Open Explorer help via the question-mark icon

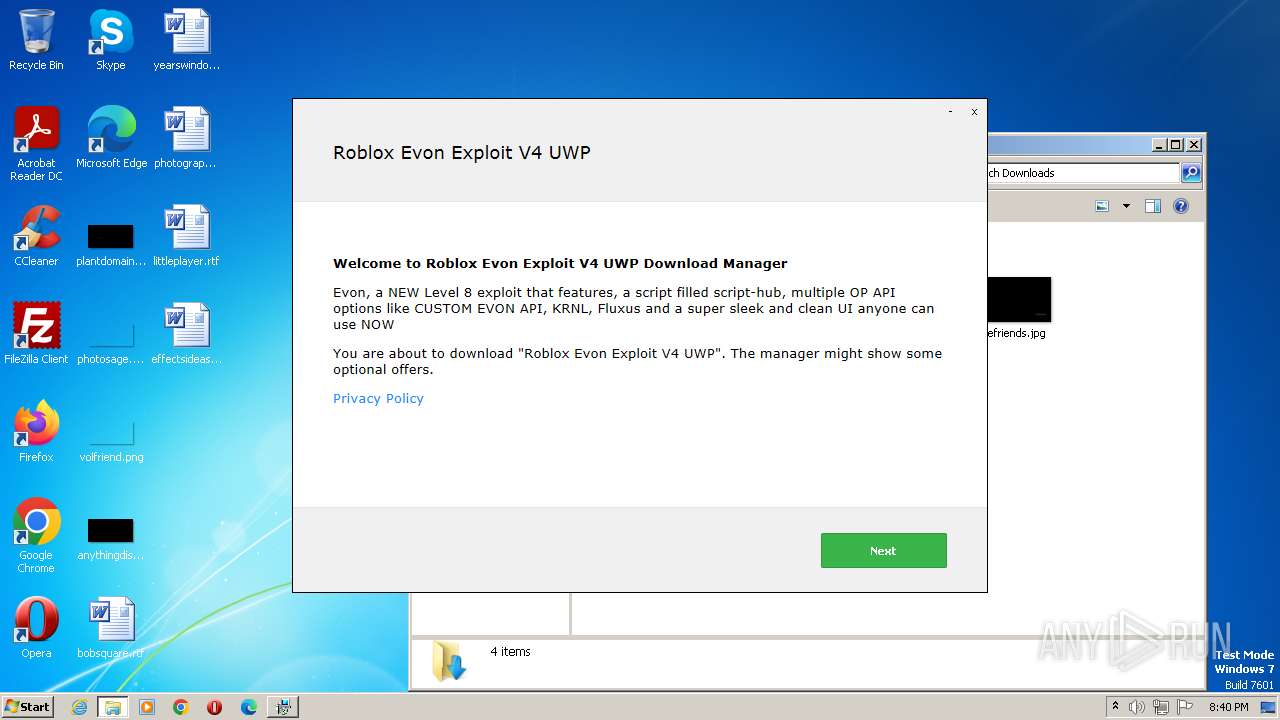[x=1181, y=206]
